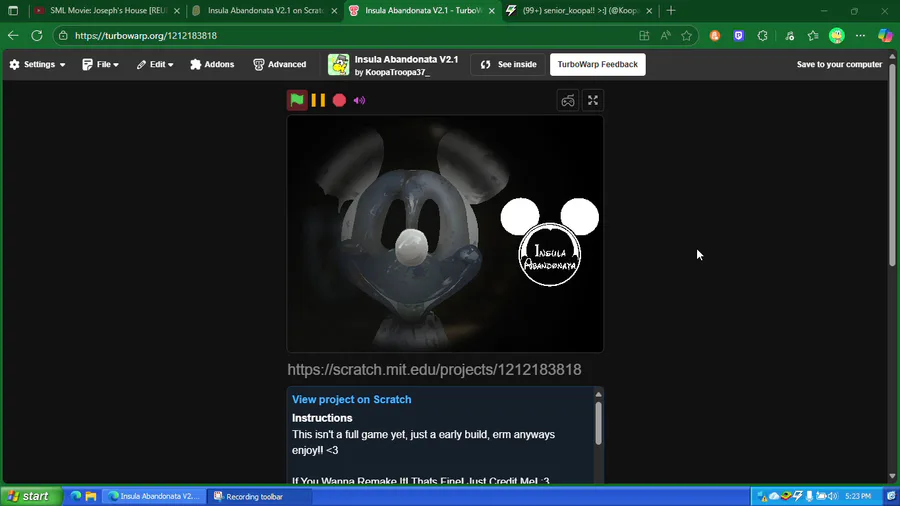Open a new browser tab
Image resolution: width=900 pixels, height=506 pixels.
[671, 10]
